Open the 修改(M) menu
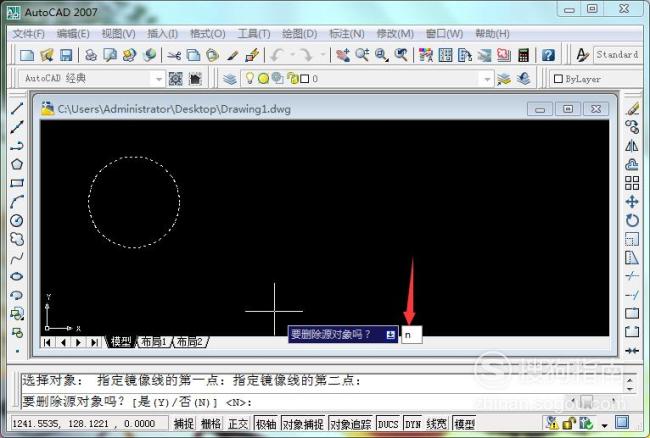The height and width of the screenshot is (438, 650). (395, 34)
